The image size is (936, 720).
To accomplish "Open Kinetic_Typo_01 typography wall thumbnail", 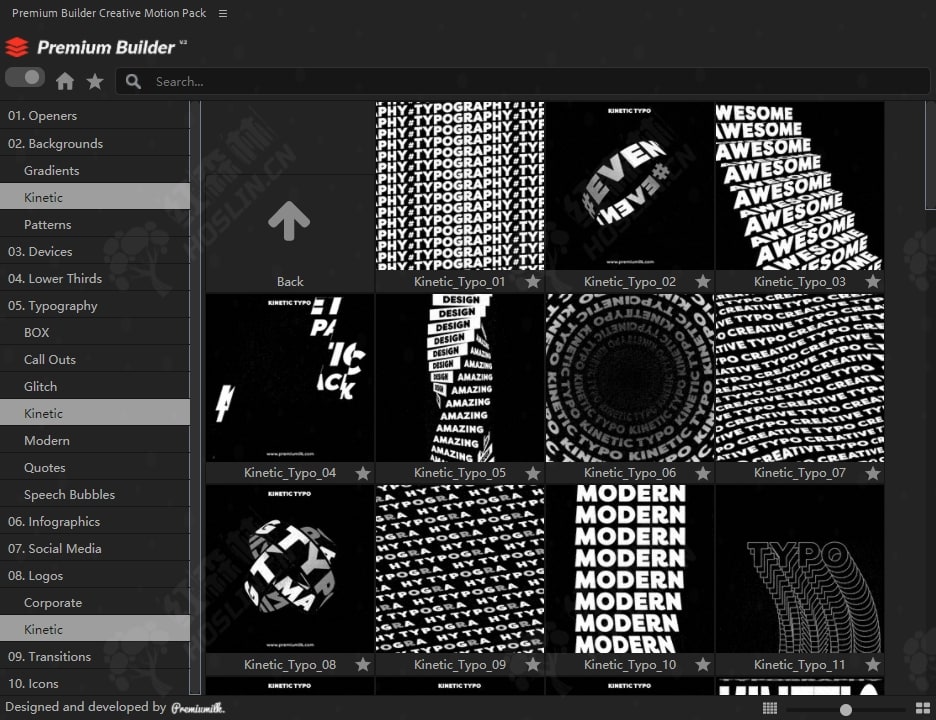I will (x=460, y=186).
